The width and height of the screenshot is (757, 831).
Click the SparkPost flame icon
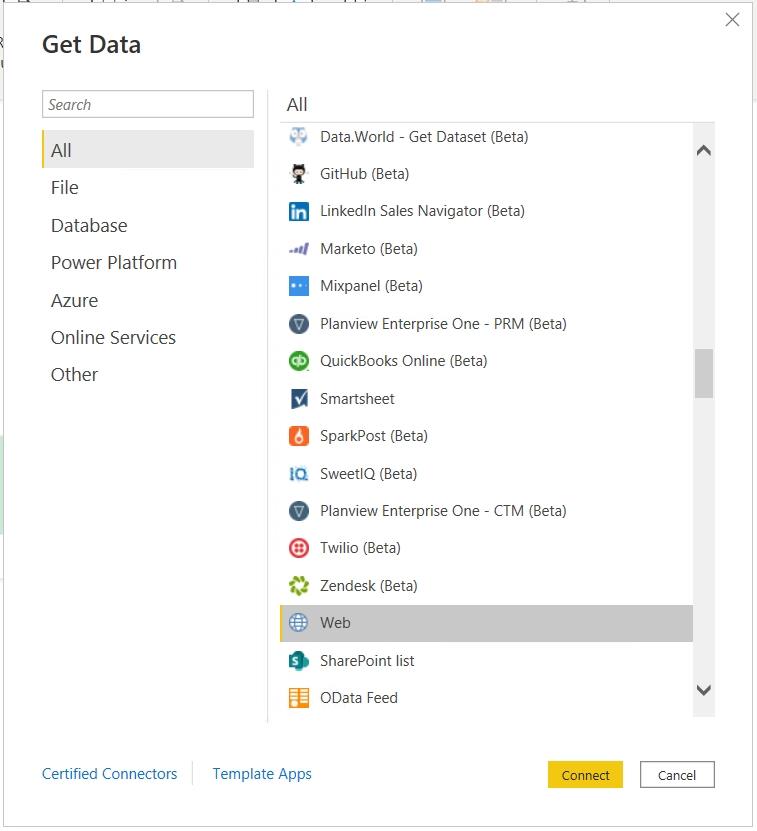click(x=298, y=436)
